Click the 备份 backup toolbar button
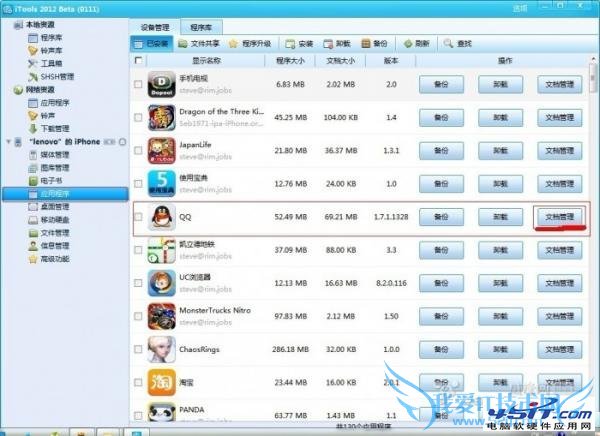Viewport: 600px width, 436px height. pyautogui.click(x=374, y=44)
